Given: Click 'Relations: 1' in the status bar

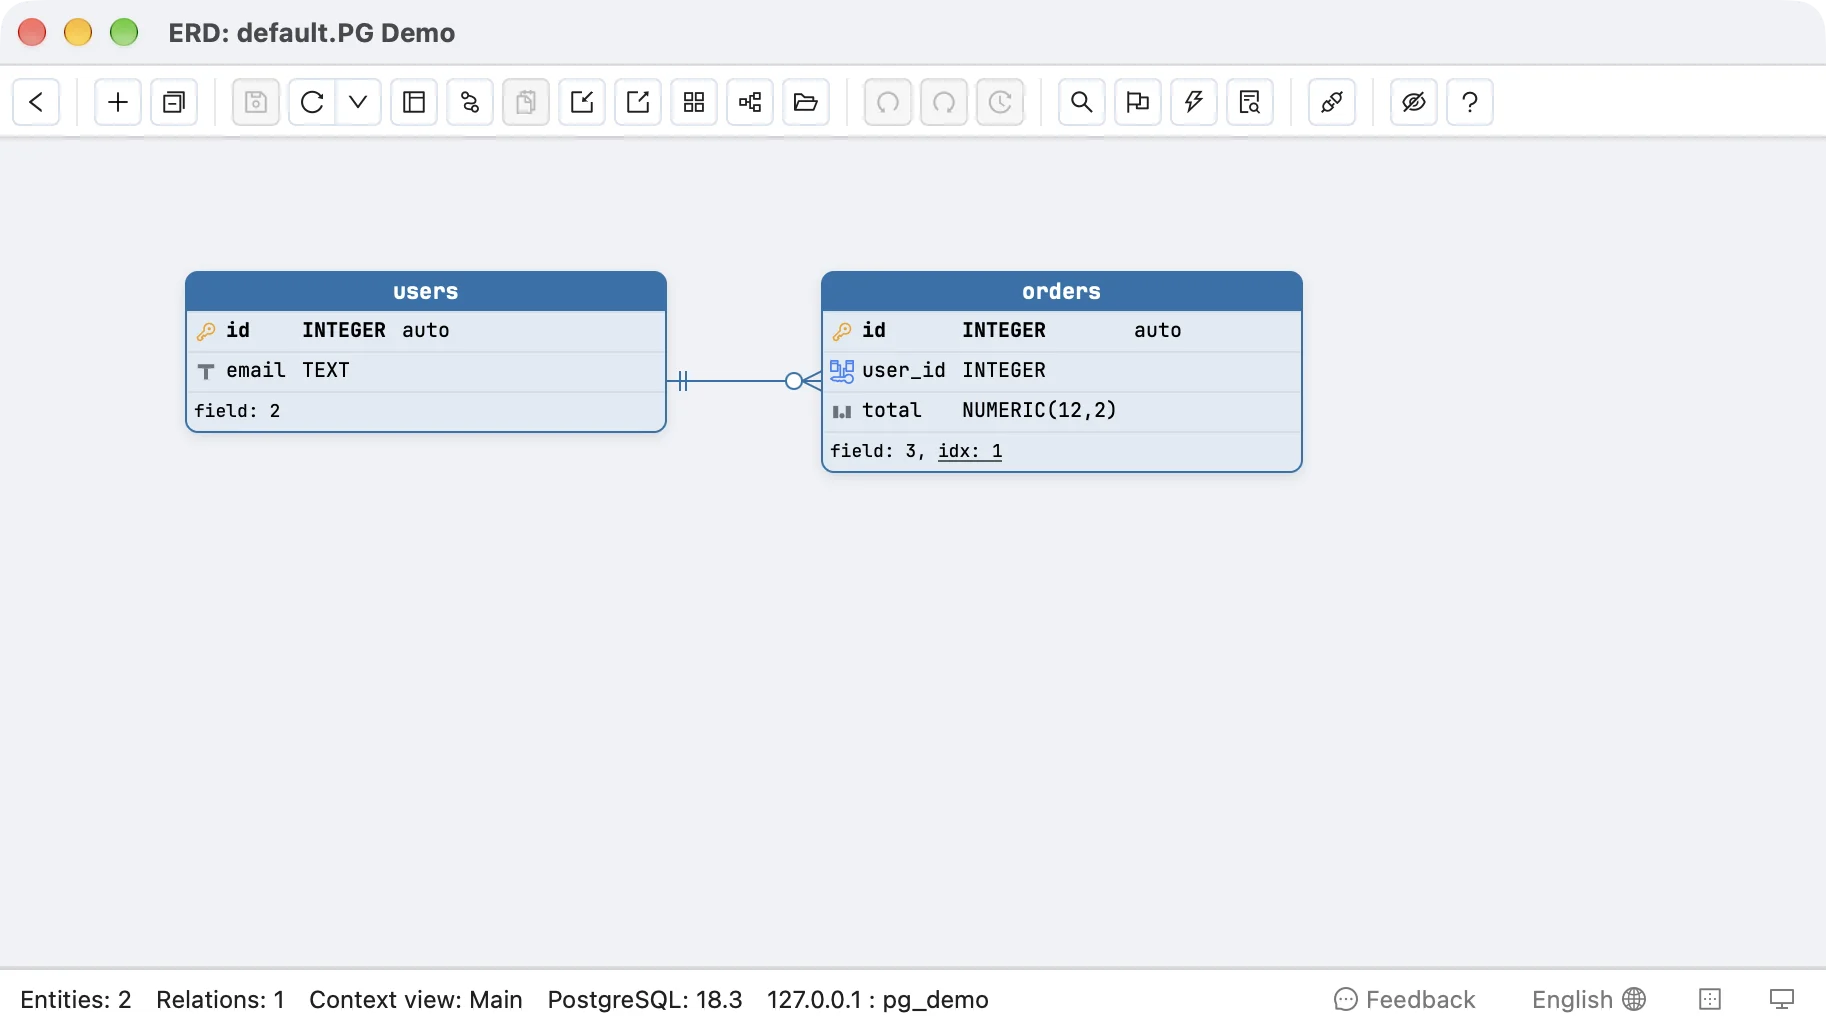Looking at the screenshot, I should pyautogui.click(x=221, y=1000).
